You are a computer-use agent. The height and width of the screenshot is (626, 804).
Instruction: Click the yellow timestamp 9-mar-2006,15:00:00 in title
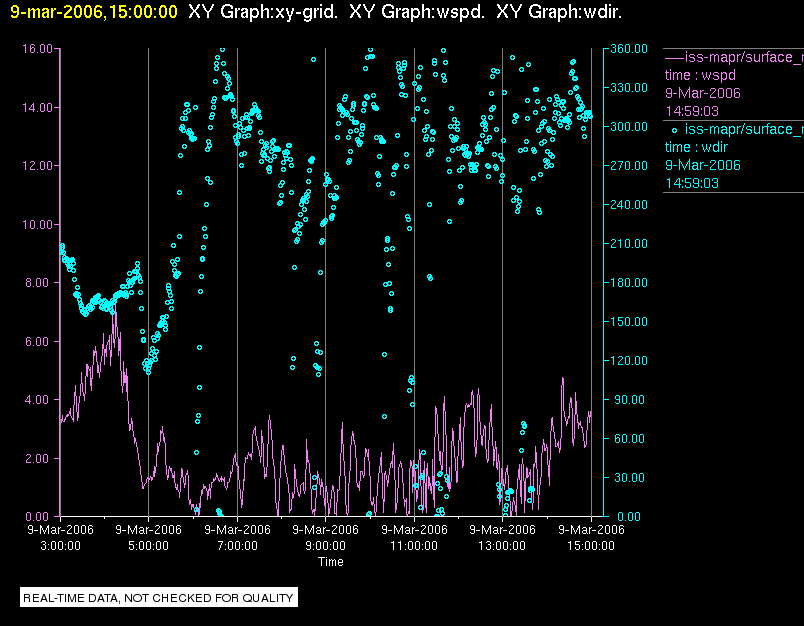[x=94, y=12]
